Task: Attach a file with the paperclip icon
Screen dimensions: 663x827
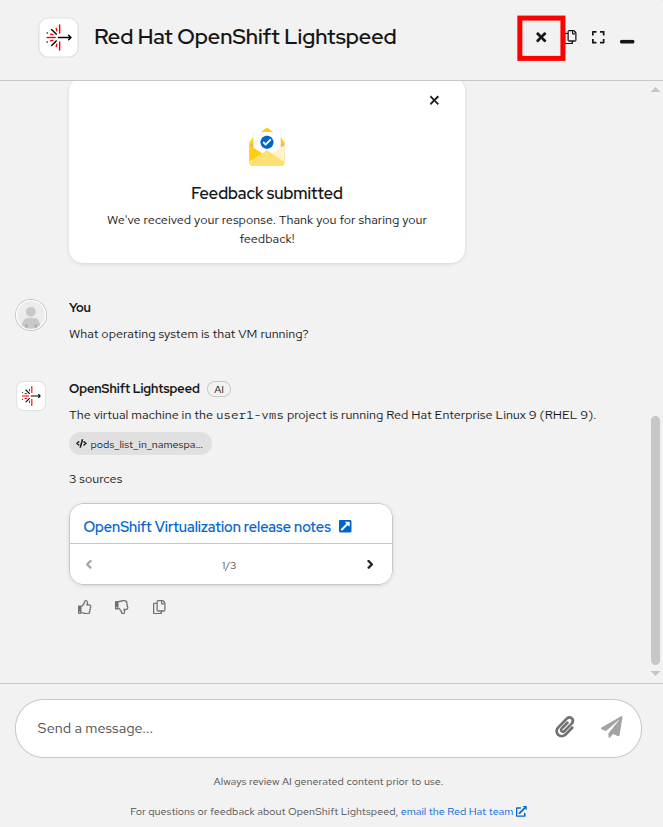Action: pos(565,727)
